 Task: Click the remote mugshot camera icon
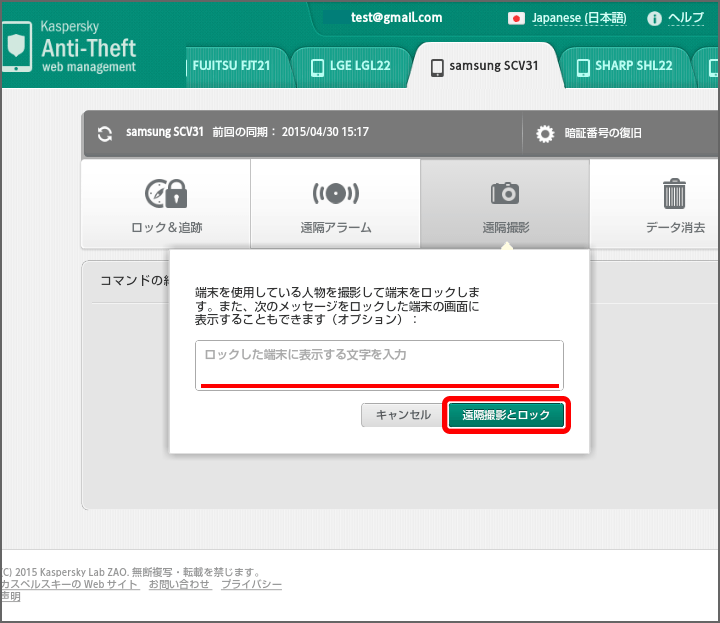[505, 193]
